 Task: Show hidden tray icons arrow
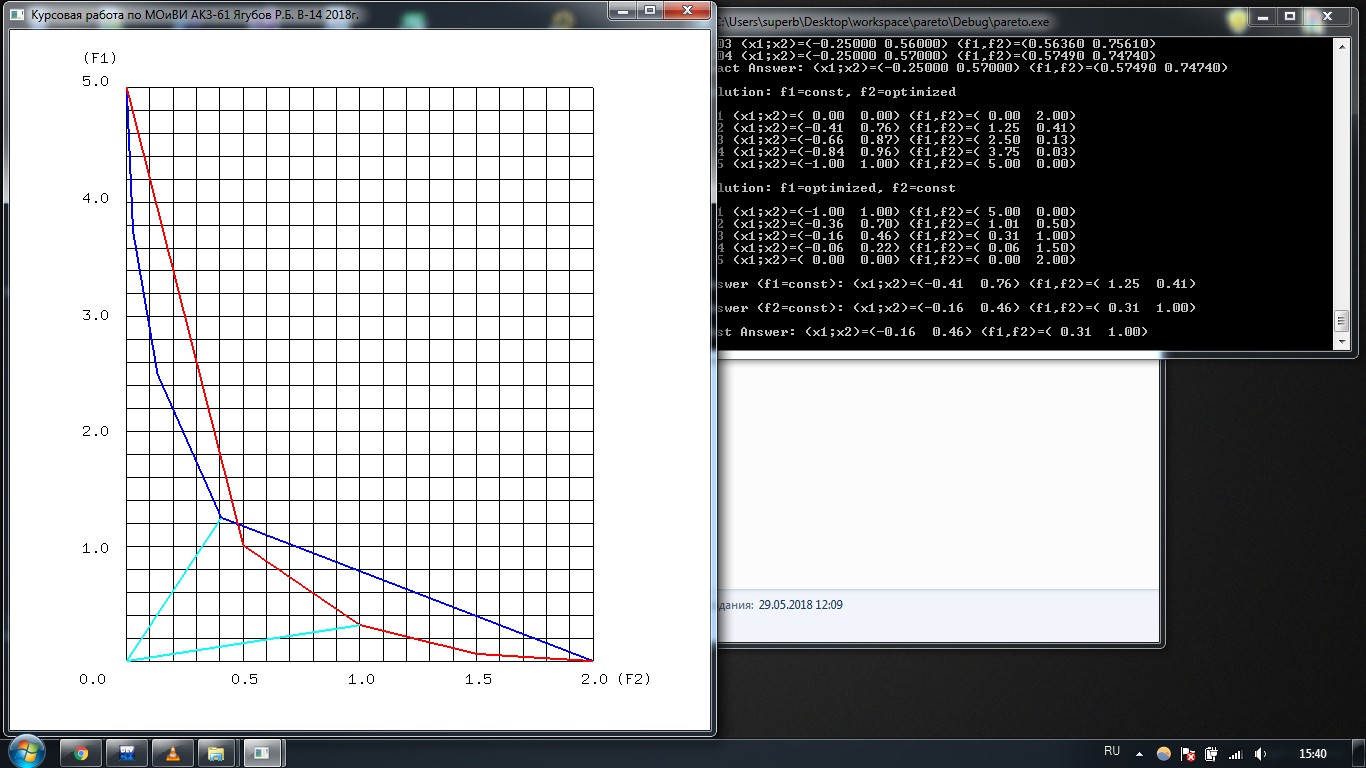pos(1140,754)
